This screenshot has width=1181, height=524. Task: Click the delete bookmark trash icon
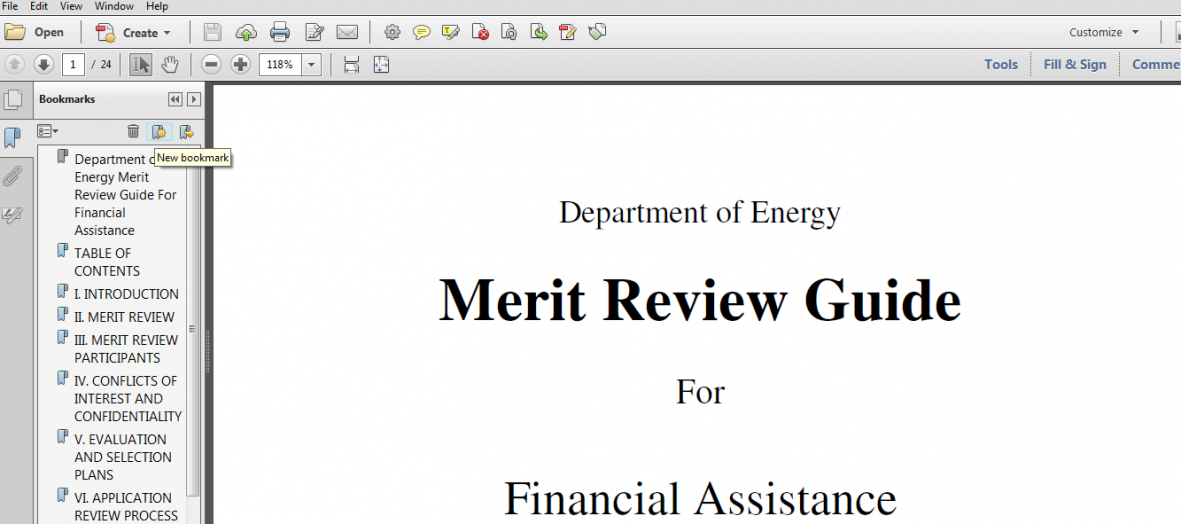133,132
